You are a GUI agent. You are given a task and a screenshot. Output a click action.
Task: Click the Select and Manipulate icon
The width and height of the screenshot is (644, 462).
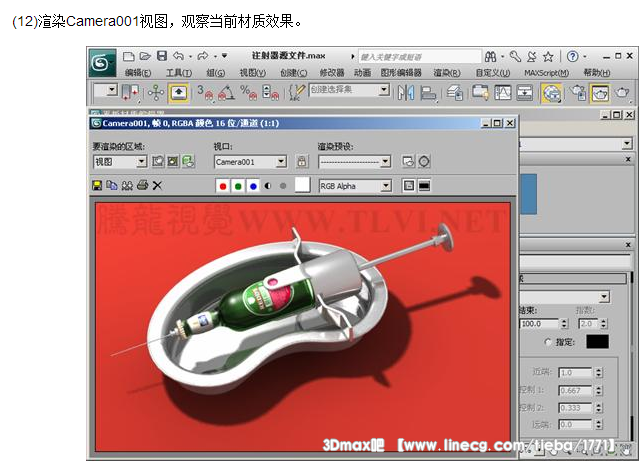[x=156, y=92]
